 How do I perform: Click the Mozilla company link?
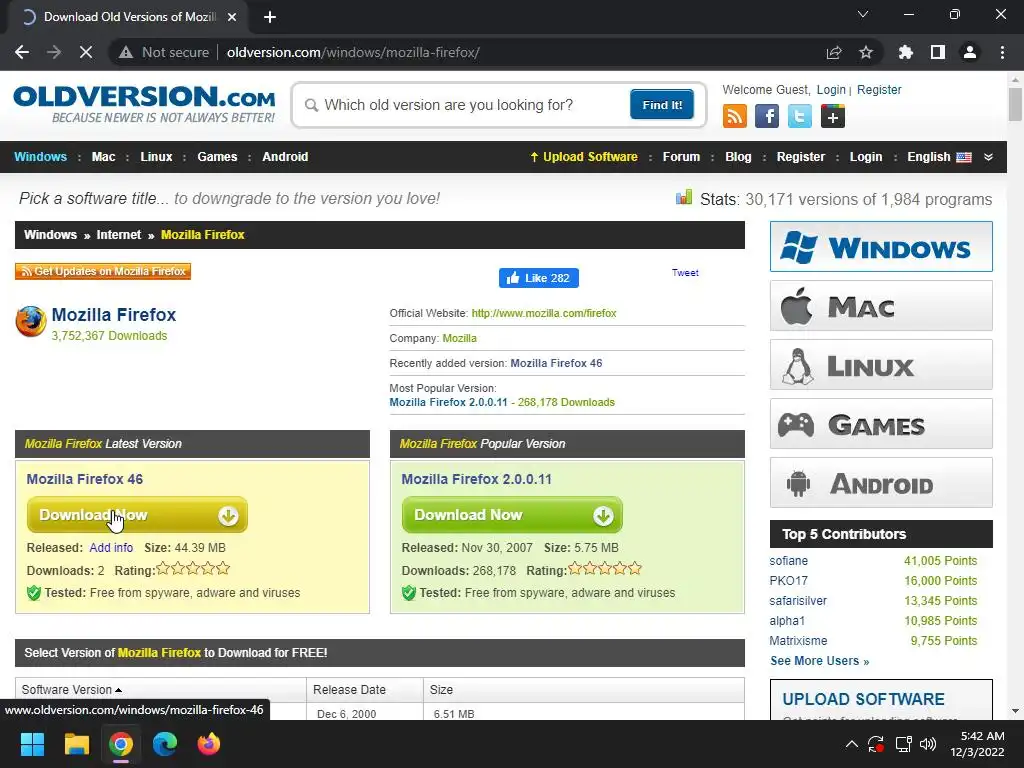coord(460,338)
